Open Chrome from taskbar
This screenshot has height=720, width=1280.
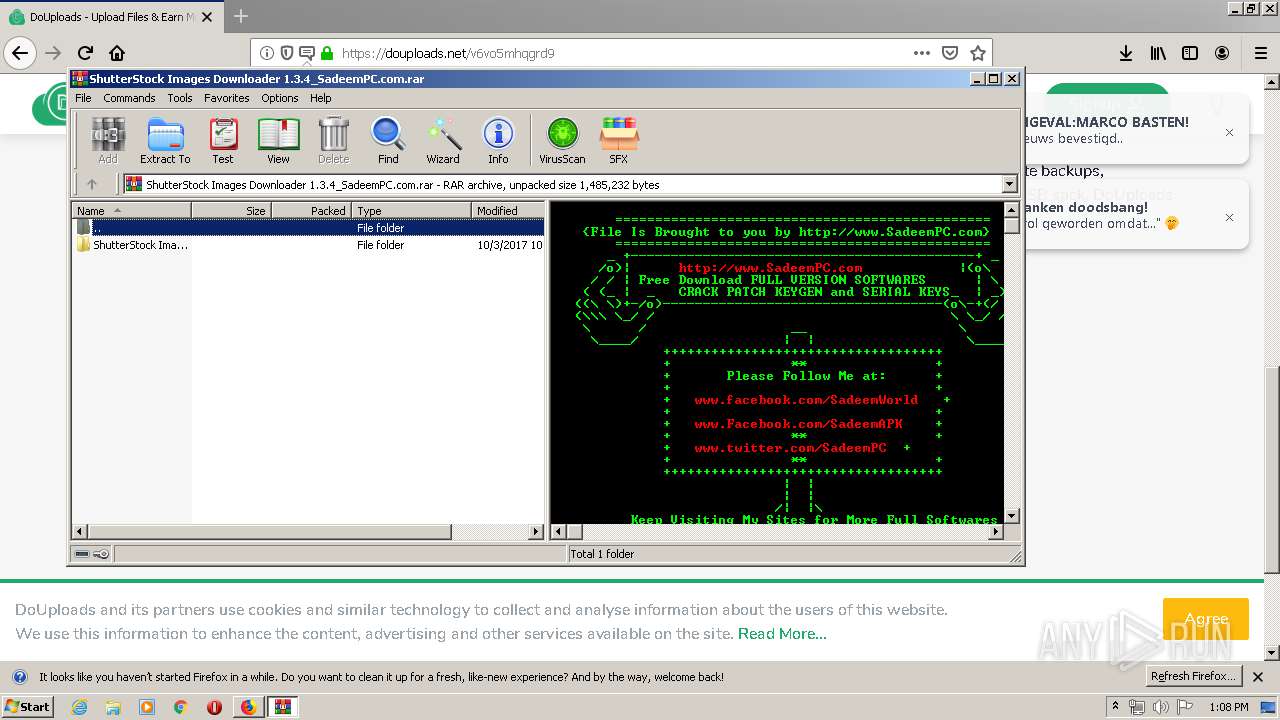click(180, 707)
